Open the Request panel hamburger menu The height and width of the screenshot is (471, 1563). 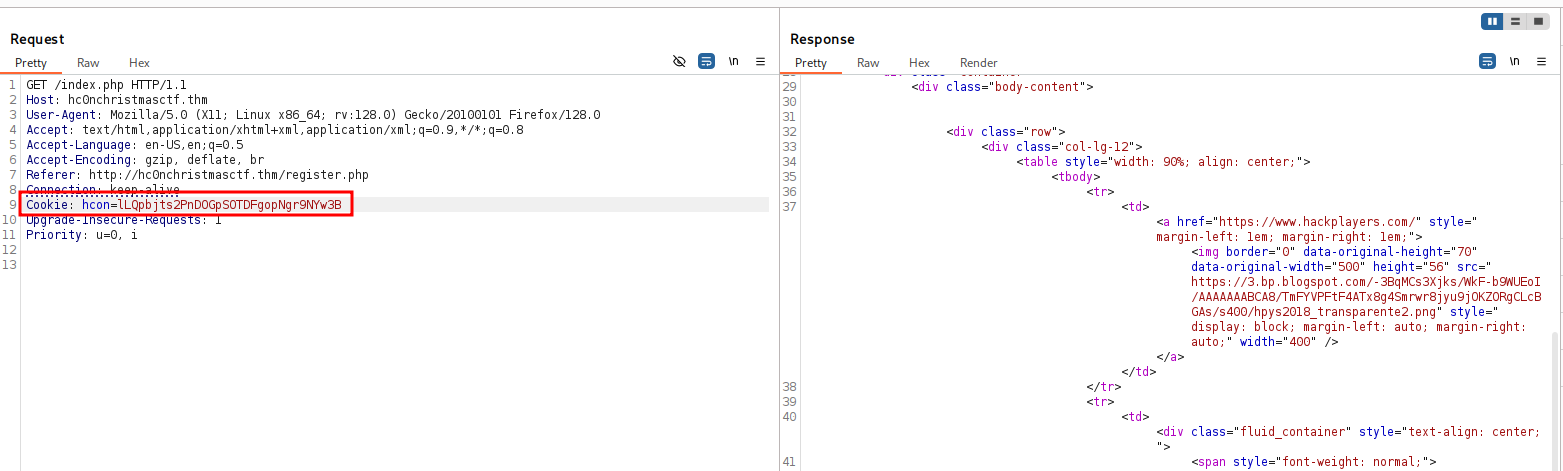[x=760, y=61]
